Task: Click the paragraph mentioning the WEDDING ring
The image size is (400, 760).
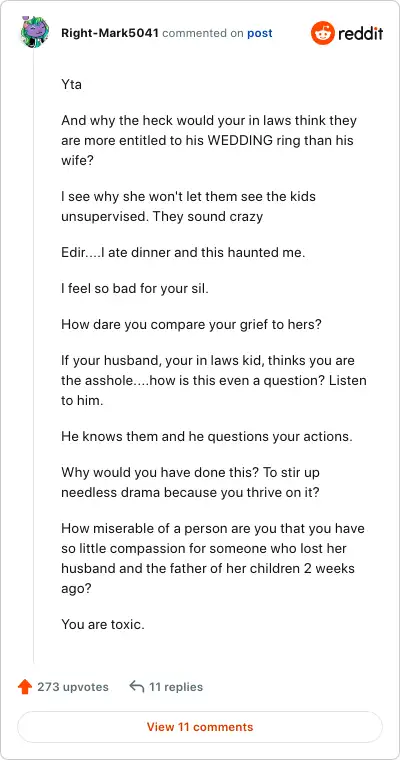Action: click(208, 141)
